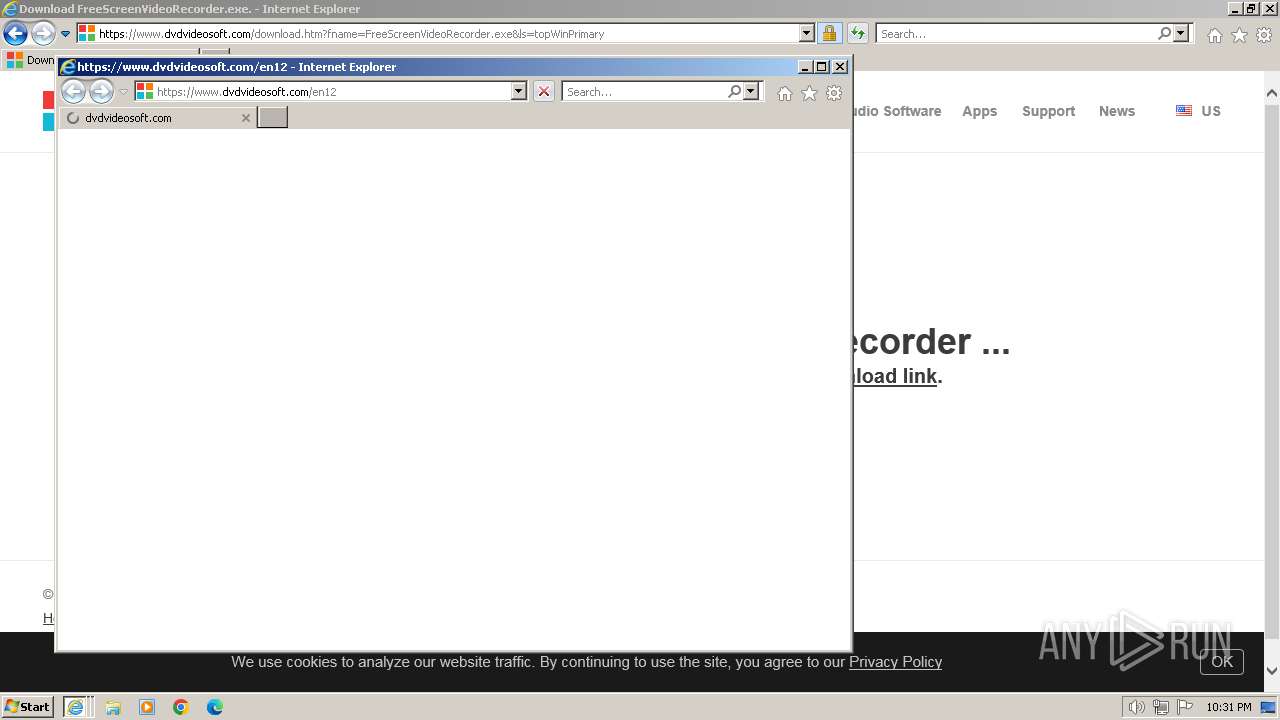Click the direct download link
Image resolution: width=1280 pixels, height=720 pixels.
tap(895, 376)
